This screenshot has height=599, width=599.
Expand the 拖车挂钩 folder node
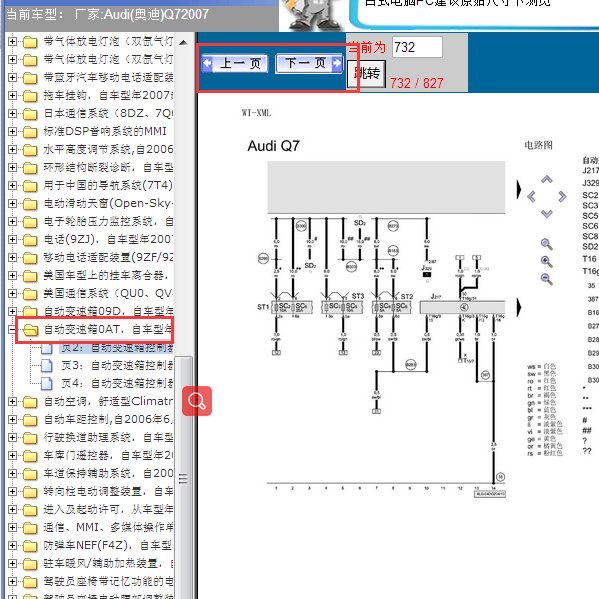tap(12, 95)
